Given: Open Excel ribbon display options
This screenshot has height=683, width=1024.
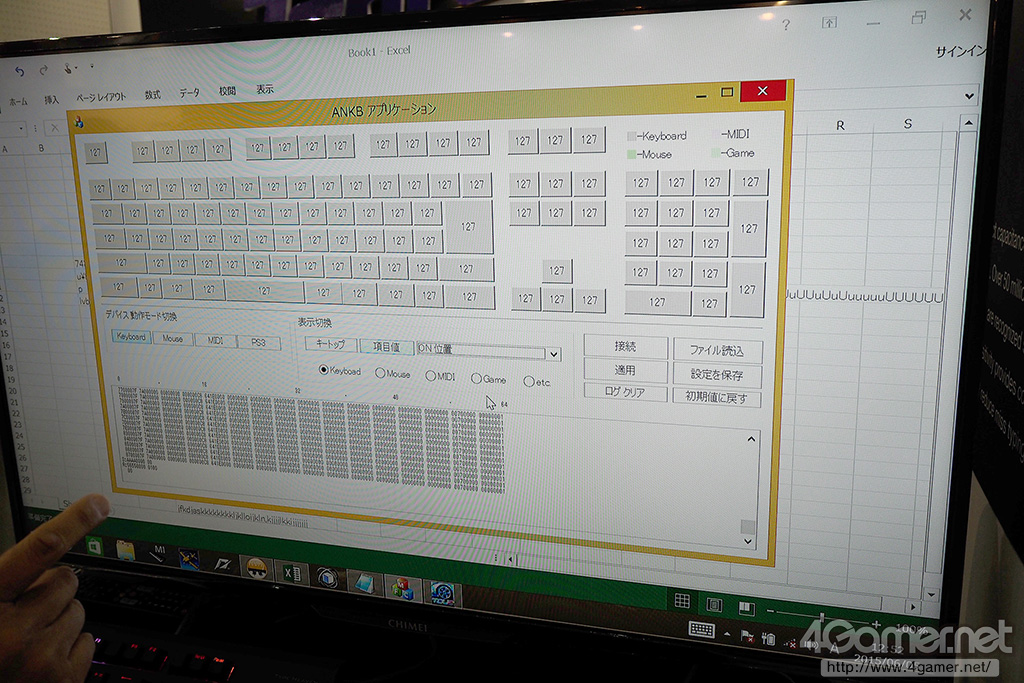Looking at the screenshot, I should click(829, 23).
